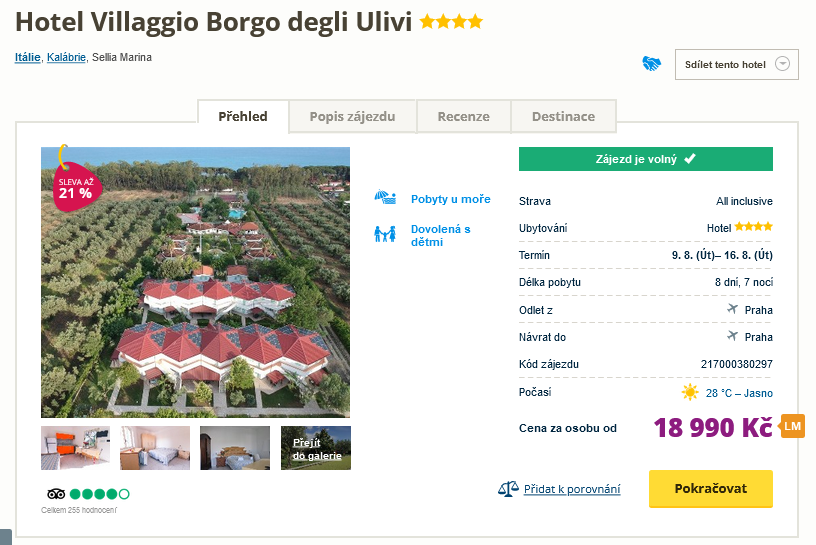Click the orange LM last-minute badge

point(793,426)
